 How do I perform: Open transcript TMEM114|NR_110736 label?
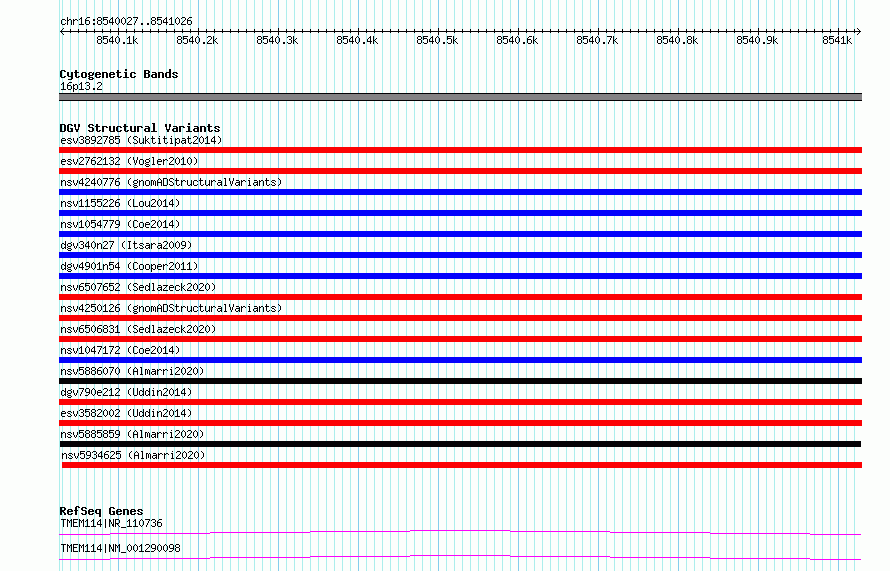(x=111, y=523)
